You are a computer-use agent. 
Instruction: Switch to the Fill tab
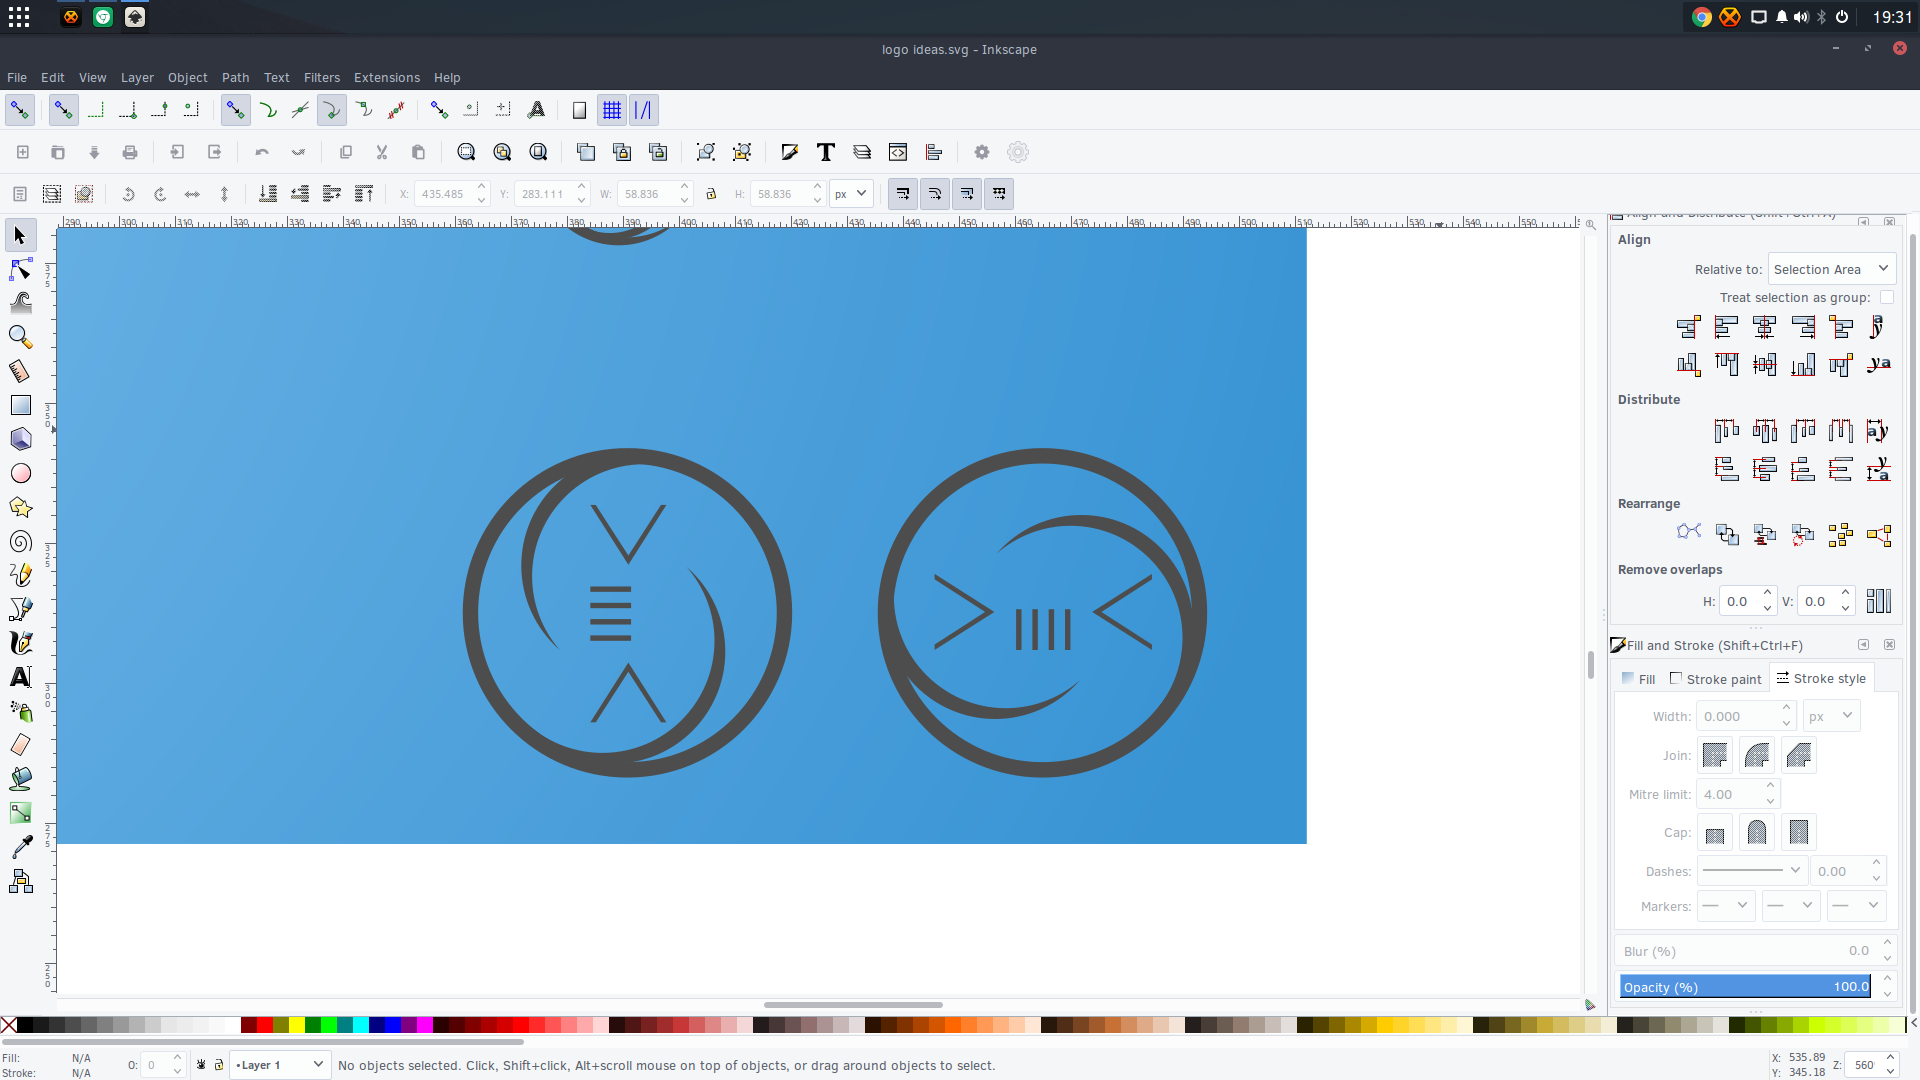point(1638,679)
